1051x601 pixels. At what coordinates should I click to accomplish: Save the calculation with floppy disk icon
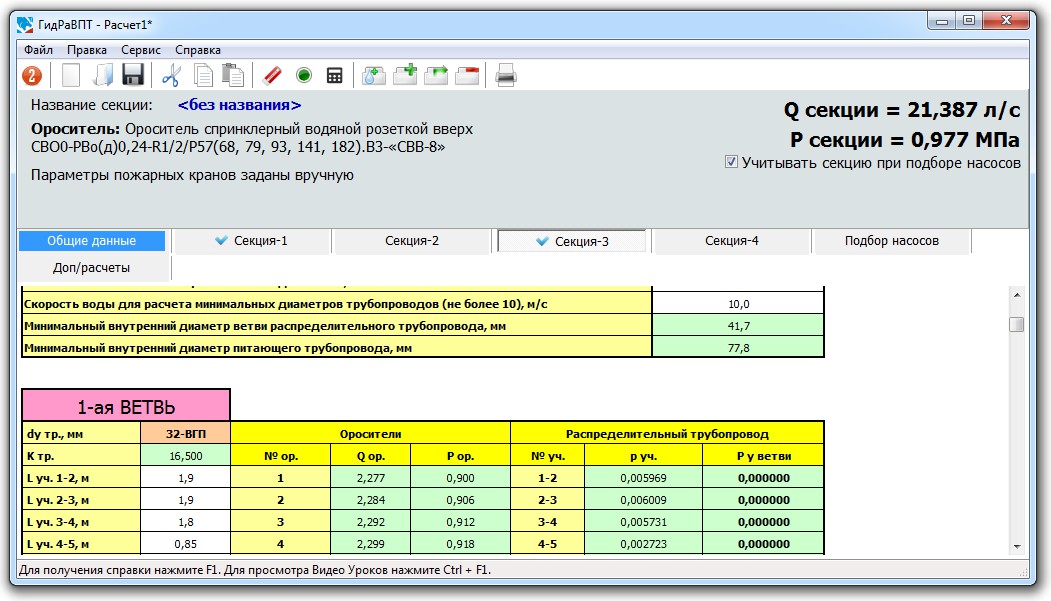133,75
